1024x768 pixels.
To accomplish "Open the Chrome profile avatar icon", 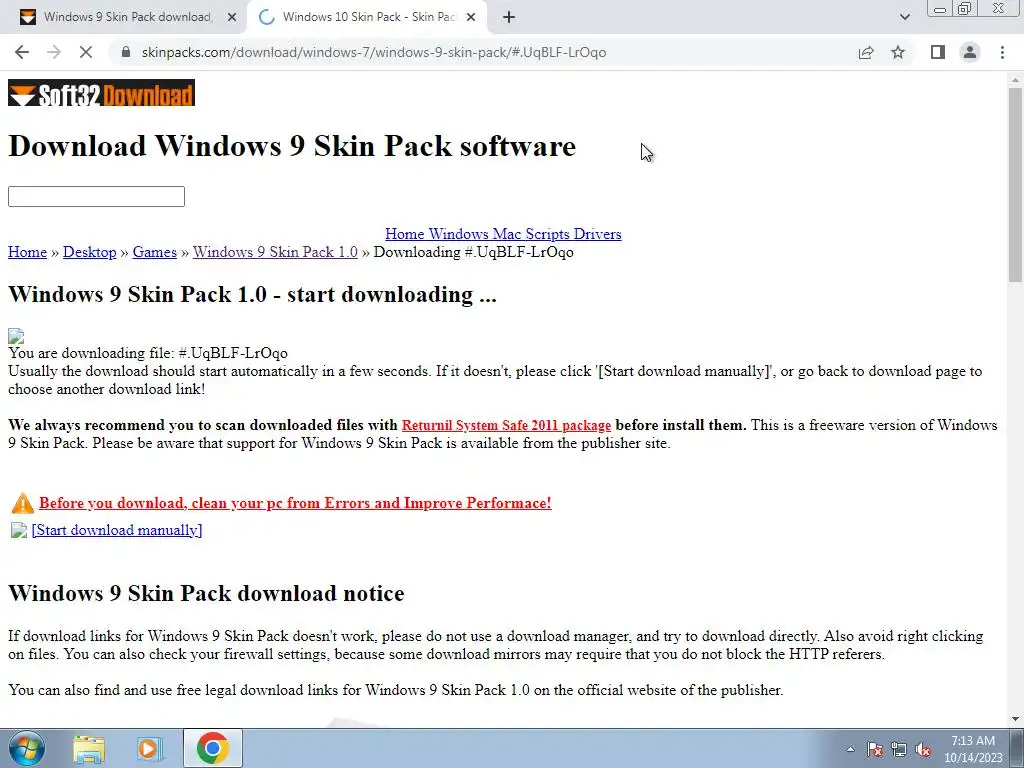I will pyautogui.click(x=970, y=52).
